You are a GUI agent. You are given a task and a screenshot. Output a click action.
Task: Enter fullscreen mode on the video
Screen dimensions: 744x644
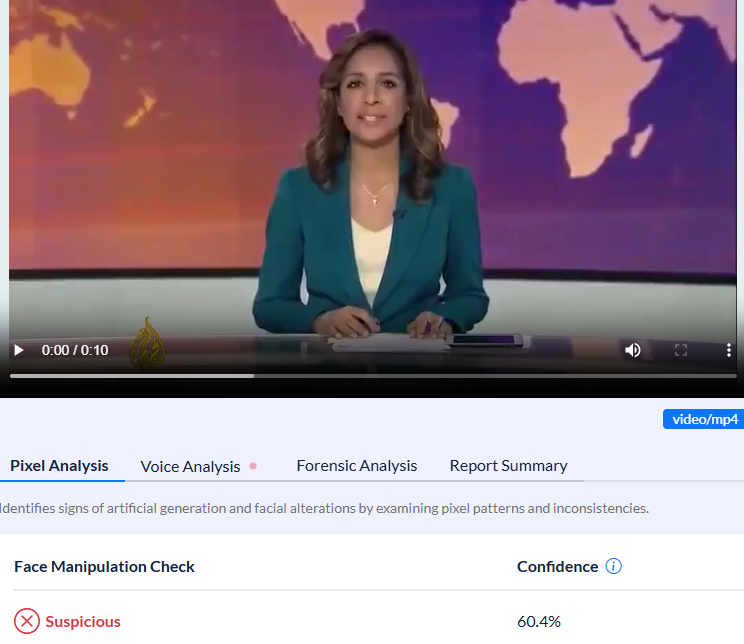coord(681,350)
